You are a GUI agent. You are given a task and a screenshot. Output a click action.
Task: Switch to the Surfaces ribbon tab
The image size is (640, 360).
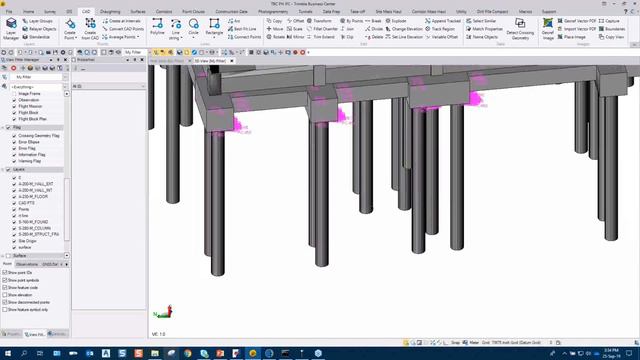click(138, 11)
